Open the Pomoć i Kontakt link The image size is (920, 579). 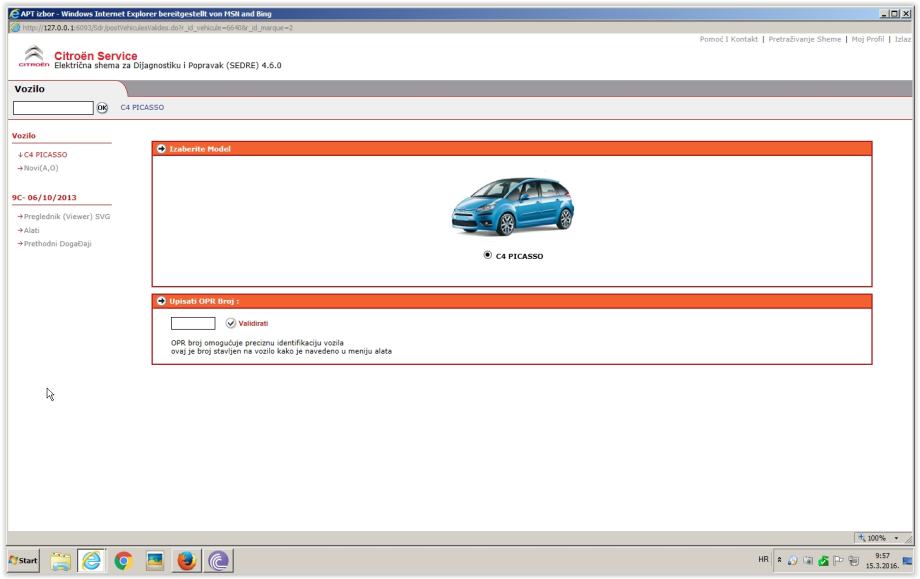pyautogui.click(x=729, y=39)
